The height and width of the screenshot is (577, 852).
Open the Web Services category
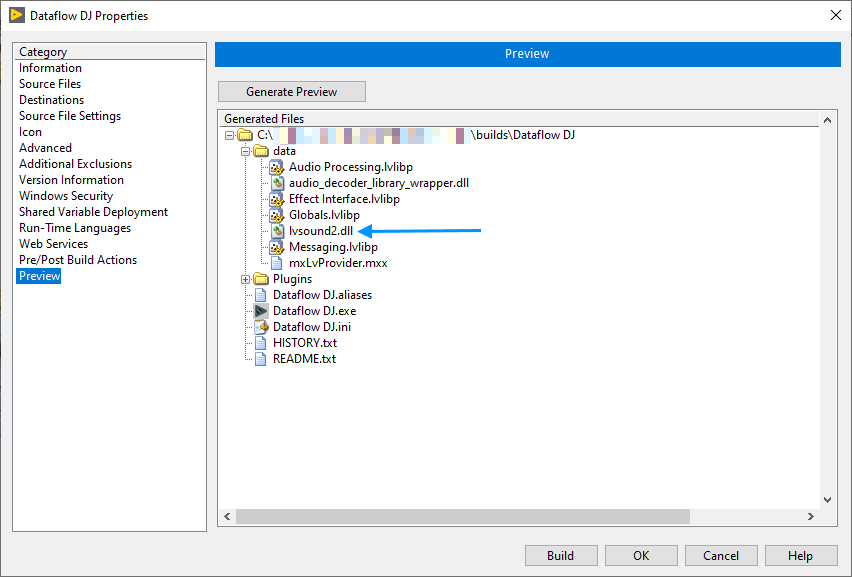(x=53, y=244)
